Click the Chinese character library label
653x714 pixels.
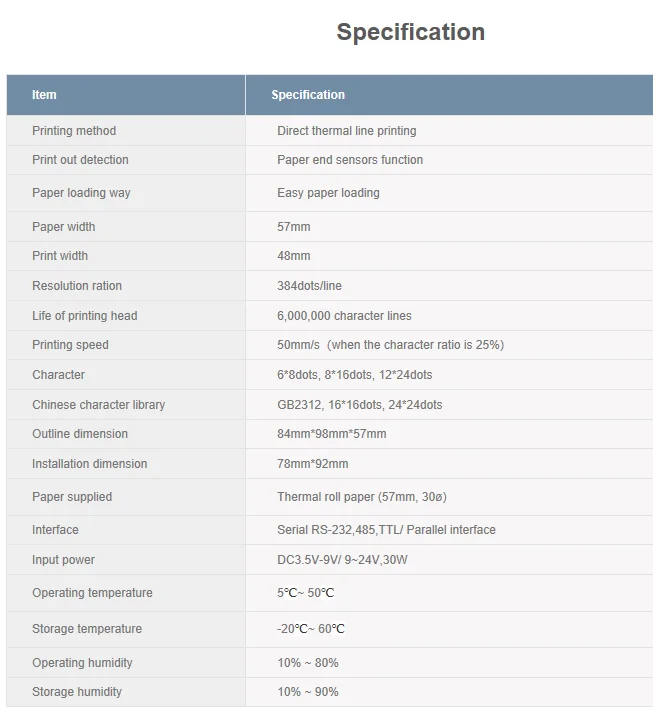point(98,405)
